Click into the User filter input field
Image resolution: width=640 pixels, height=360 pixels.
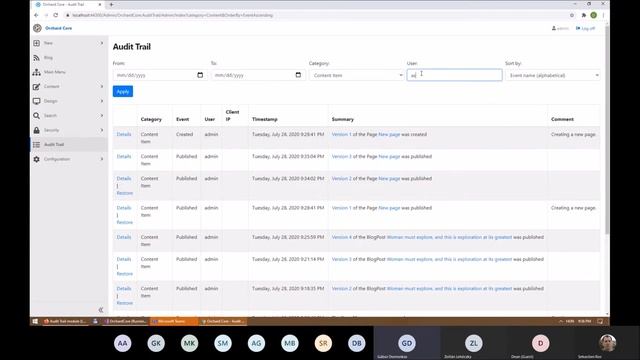click(x=454, y=75)
